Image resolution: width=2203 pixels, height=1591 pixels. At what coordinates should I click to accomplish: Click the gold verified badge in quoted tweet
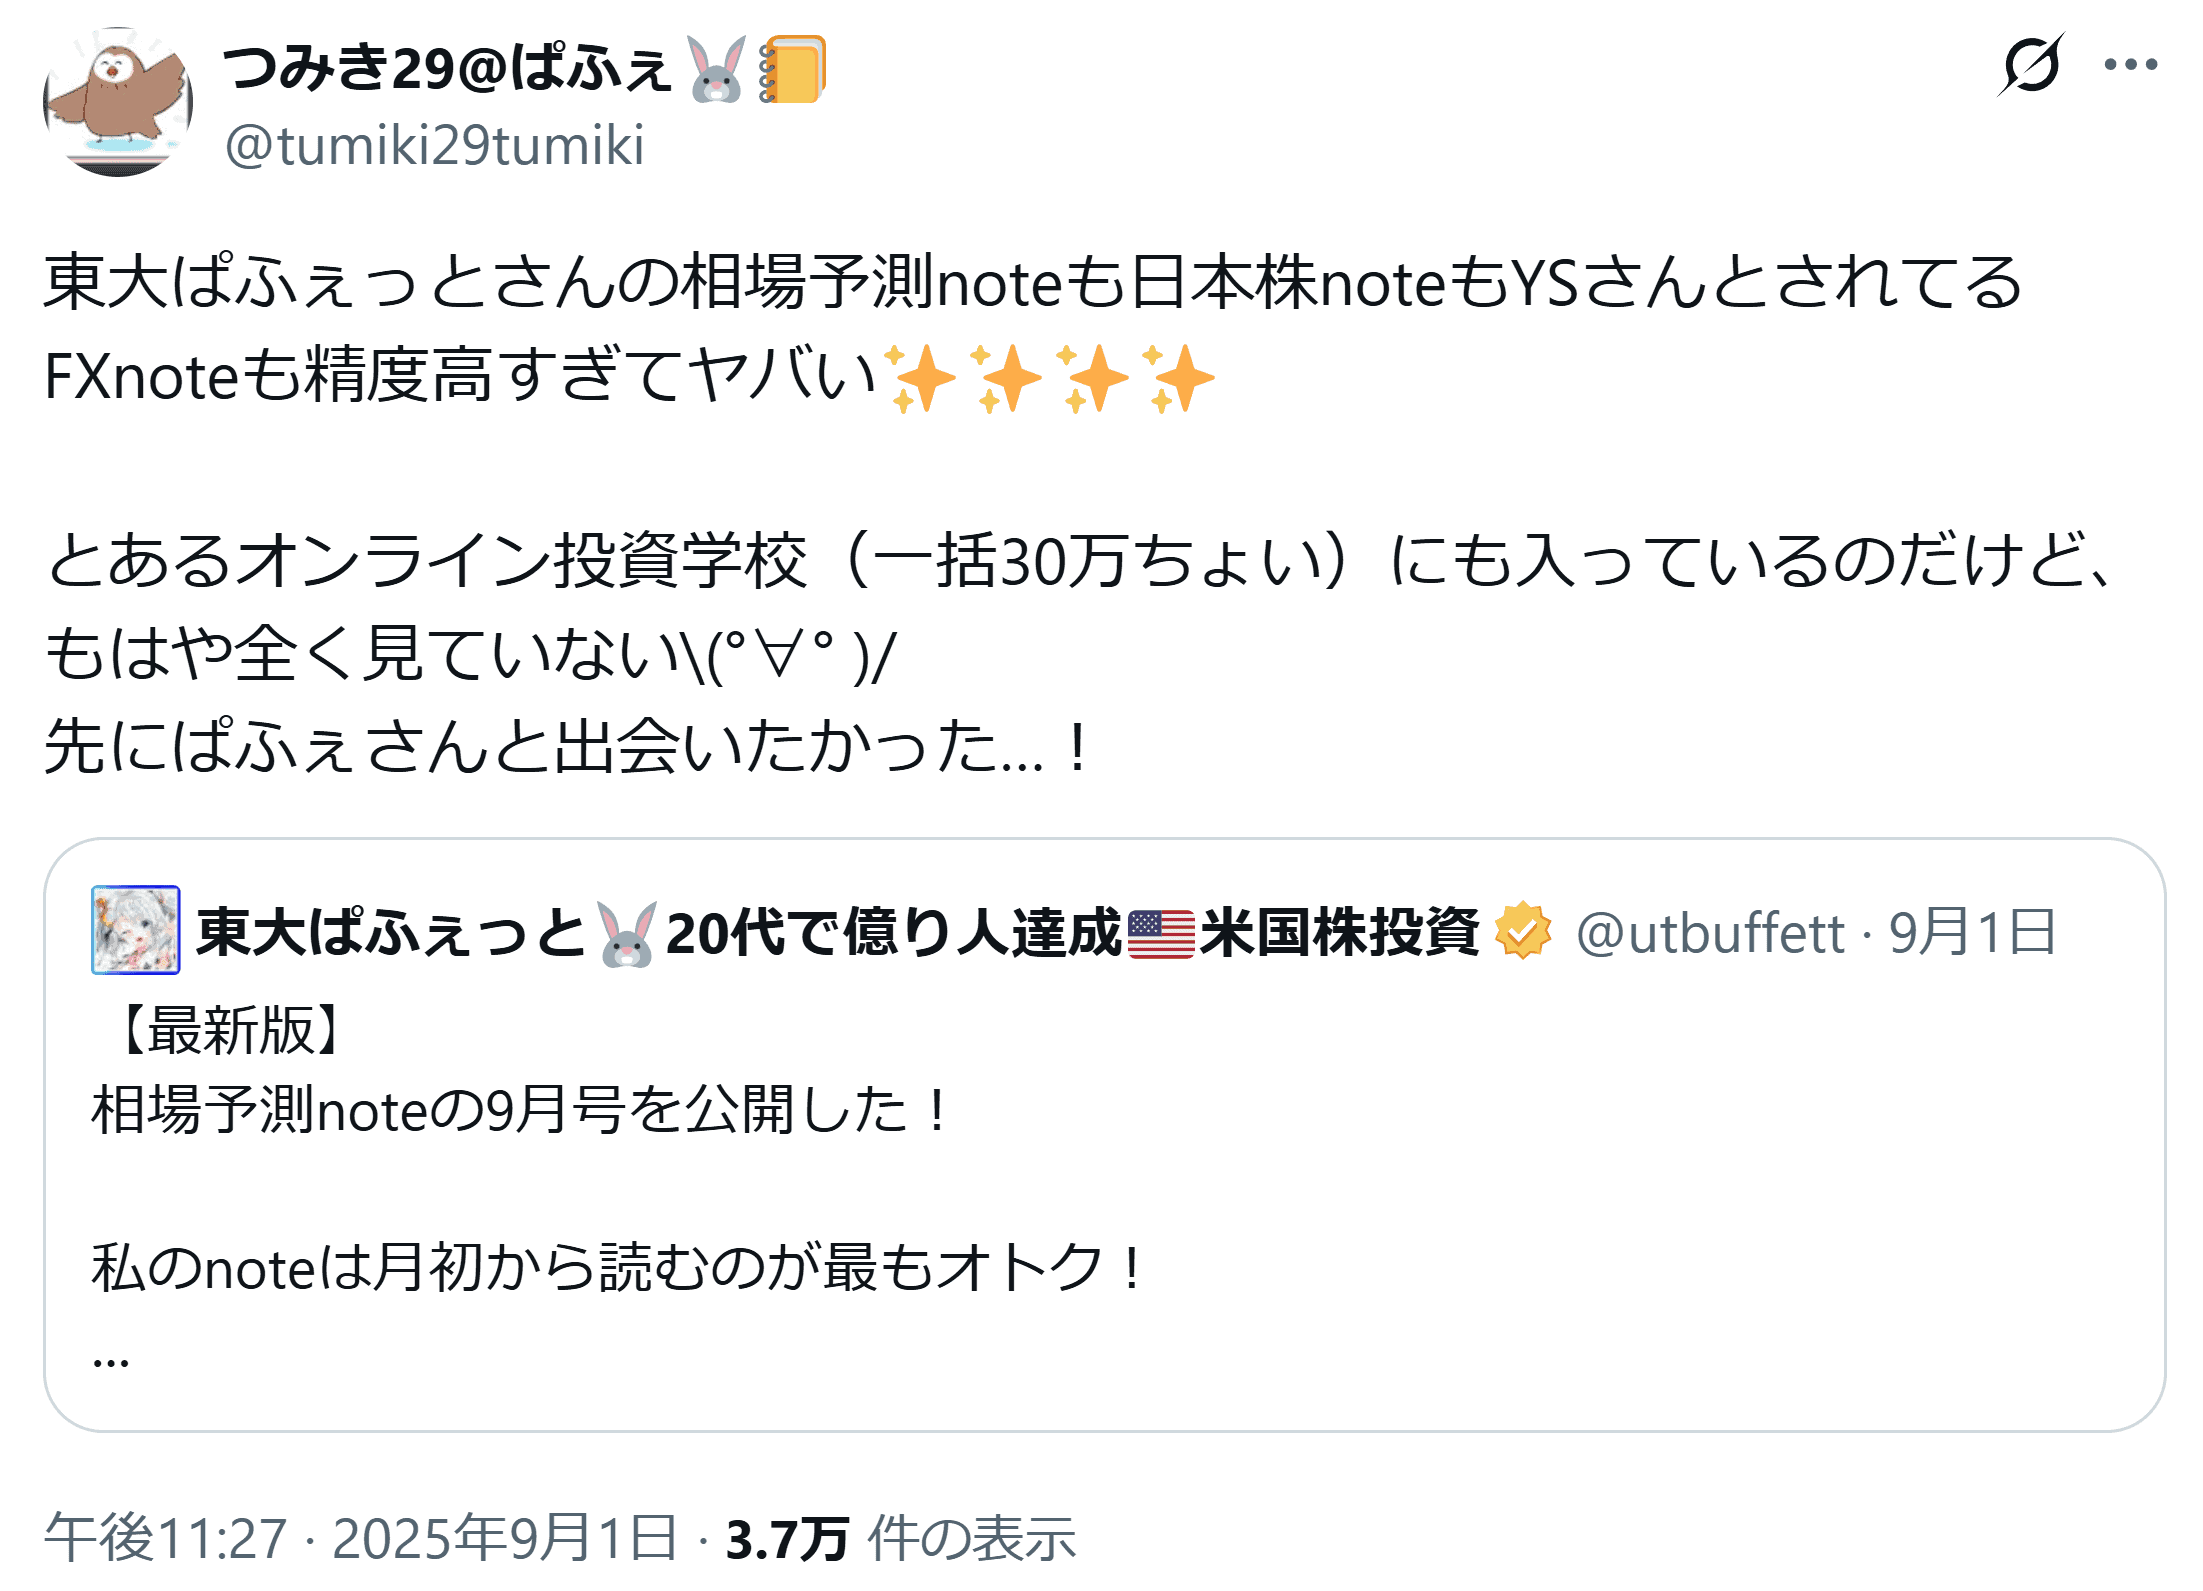[x=1522, y=931]
